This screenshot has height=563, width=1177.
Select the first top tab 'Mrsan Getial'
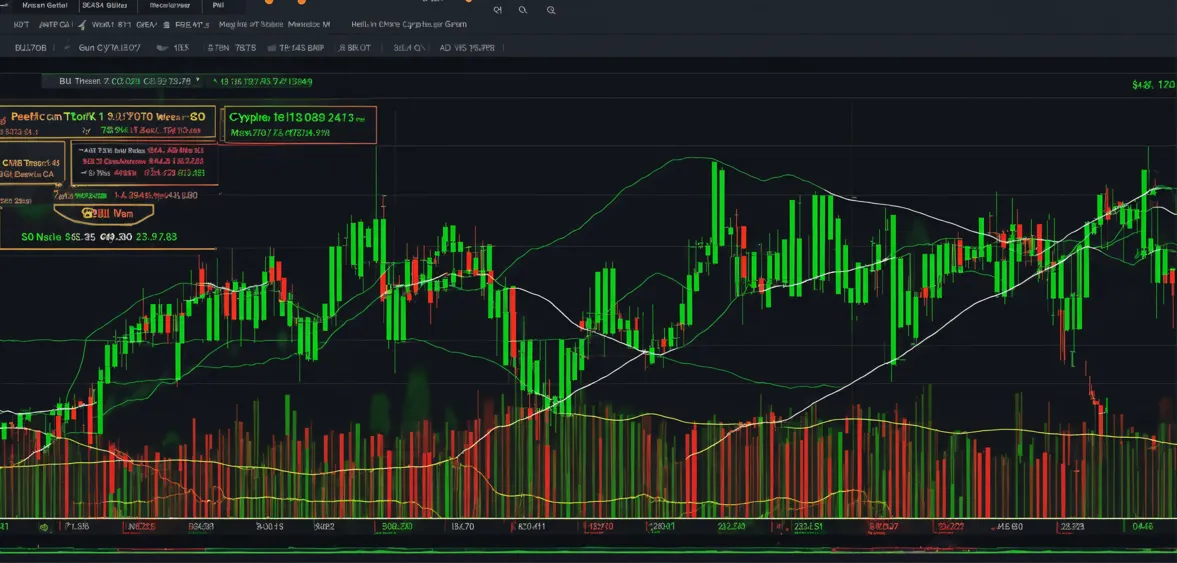tap(44, 5)
